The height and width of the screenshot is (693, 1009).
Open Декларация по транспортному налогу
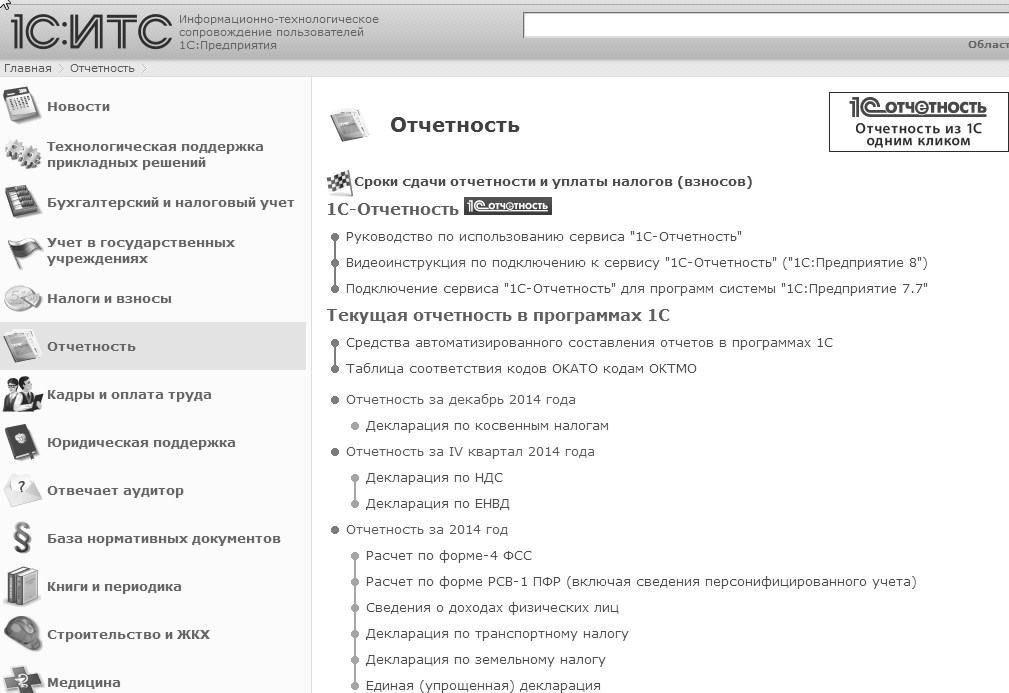click(x=497, y=634)
